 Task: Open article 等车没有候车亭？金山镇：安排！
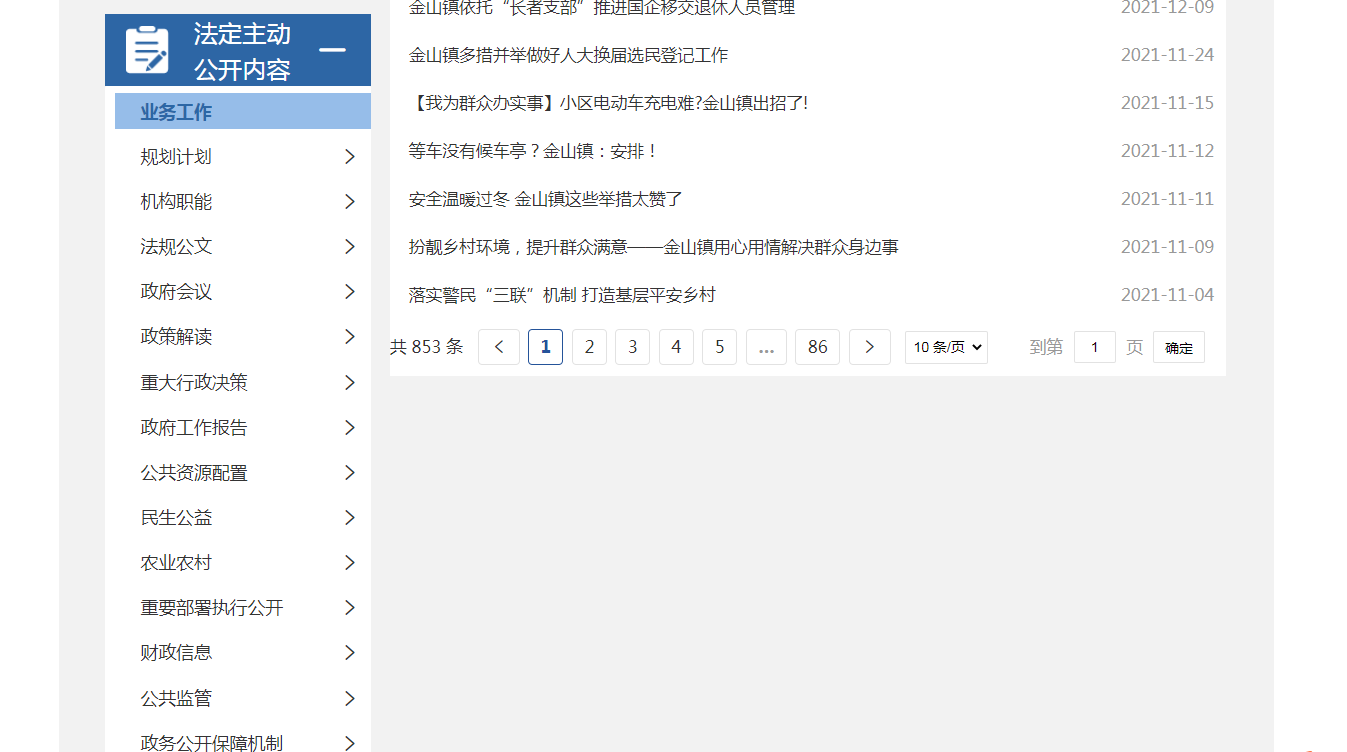(x=533, y=151)
